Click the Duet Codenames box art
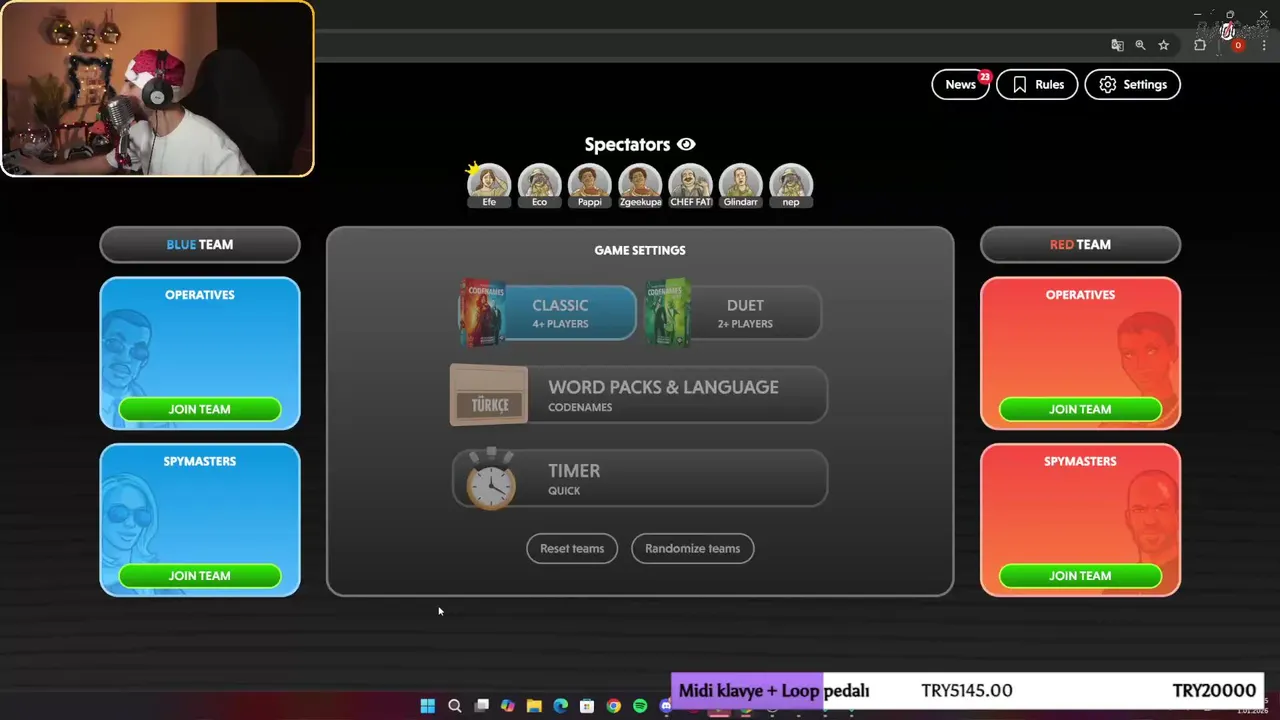The width and height of the screenshot is (1280, 720). 667,313
